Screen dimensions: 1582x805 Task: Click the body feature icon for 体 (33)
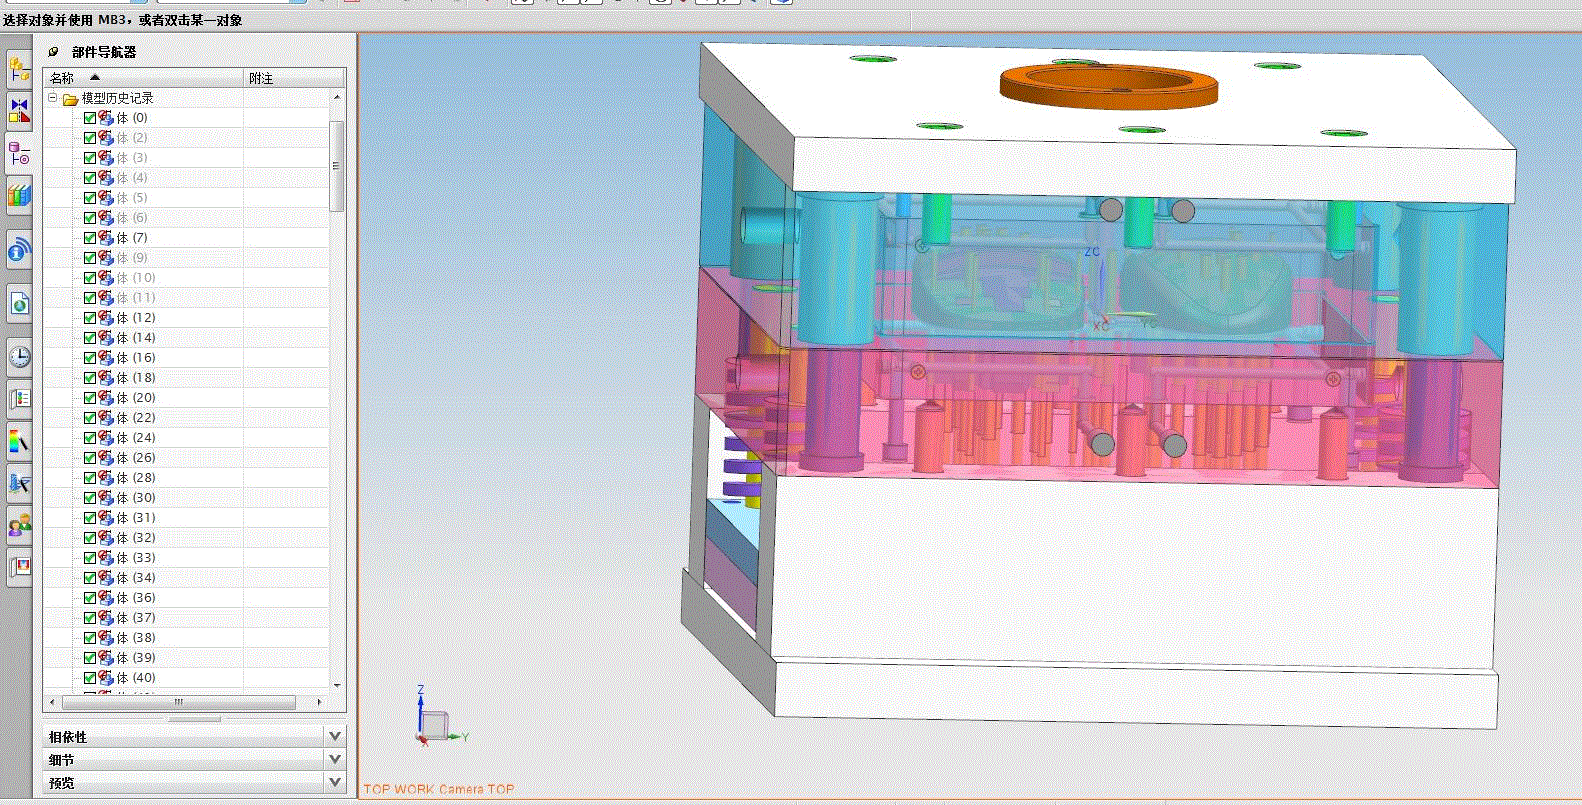(106, 558)
